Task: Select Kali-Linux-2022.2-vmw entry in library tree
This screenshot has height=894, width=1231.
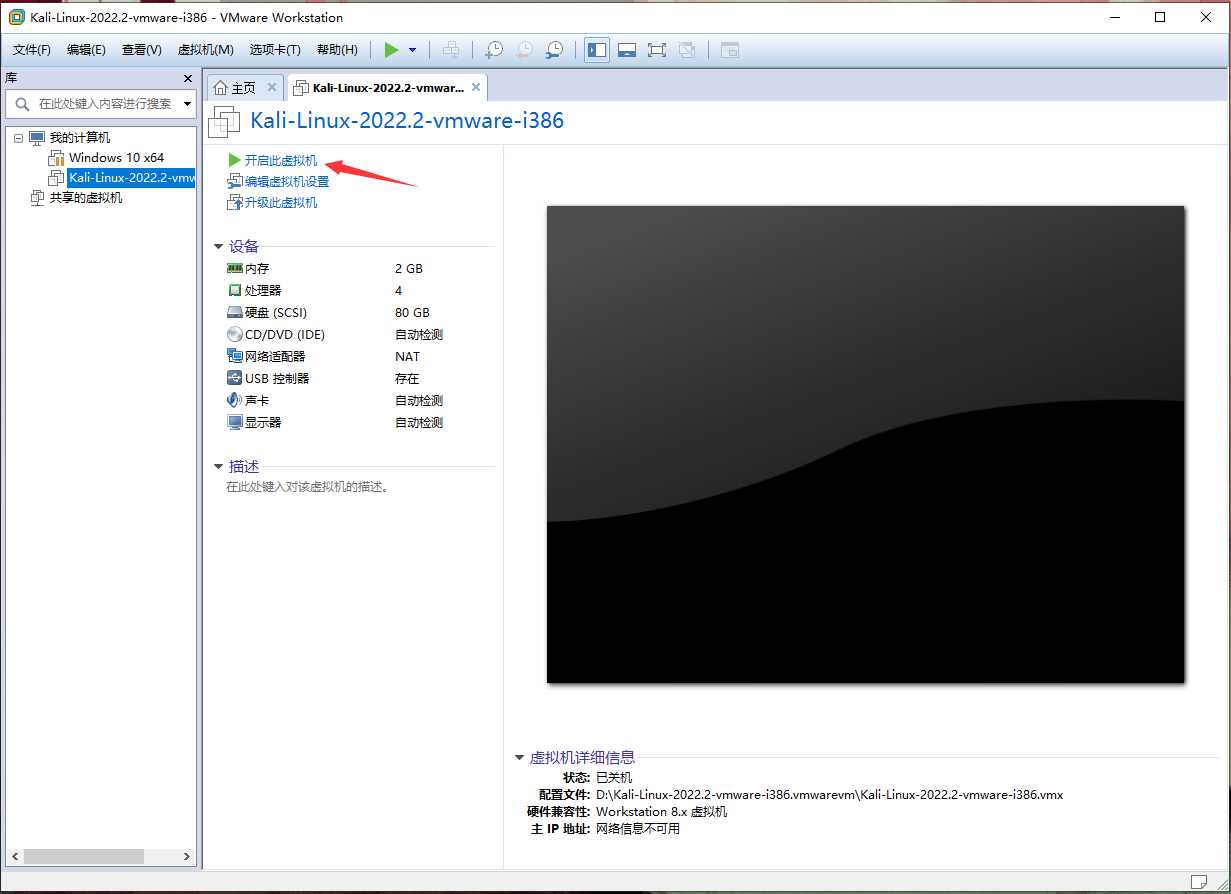Action: pyautogui.click(x=131, y=178)
